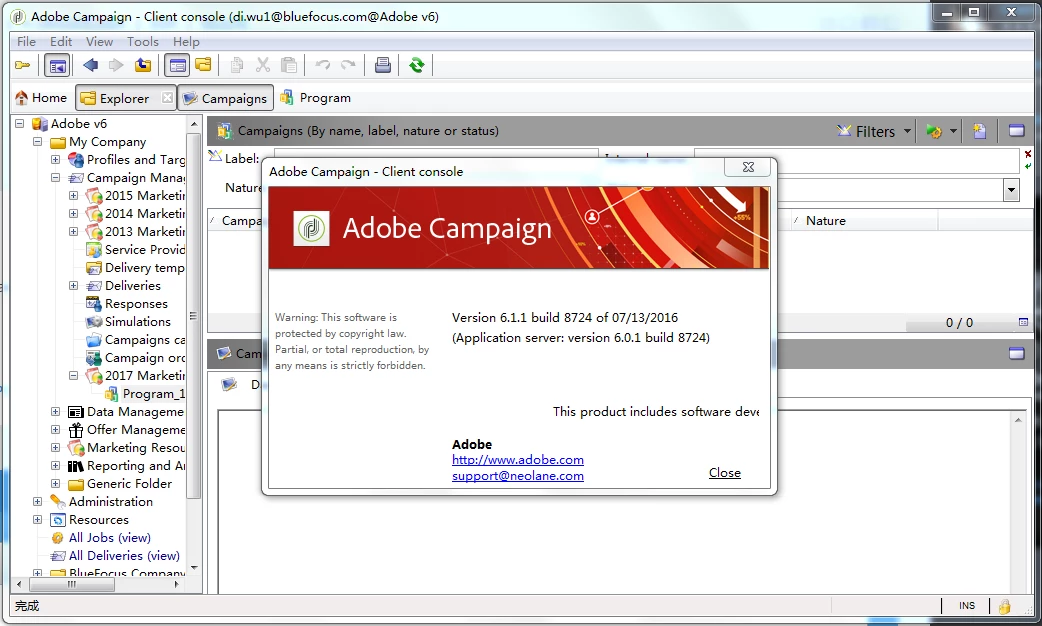The width and height of the screenshot is (1042, 626).
Task: Click the green Refresh icon
Action: pyautogui.click(x=417, y=64)
